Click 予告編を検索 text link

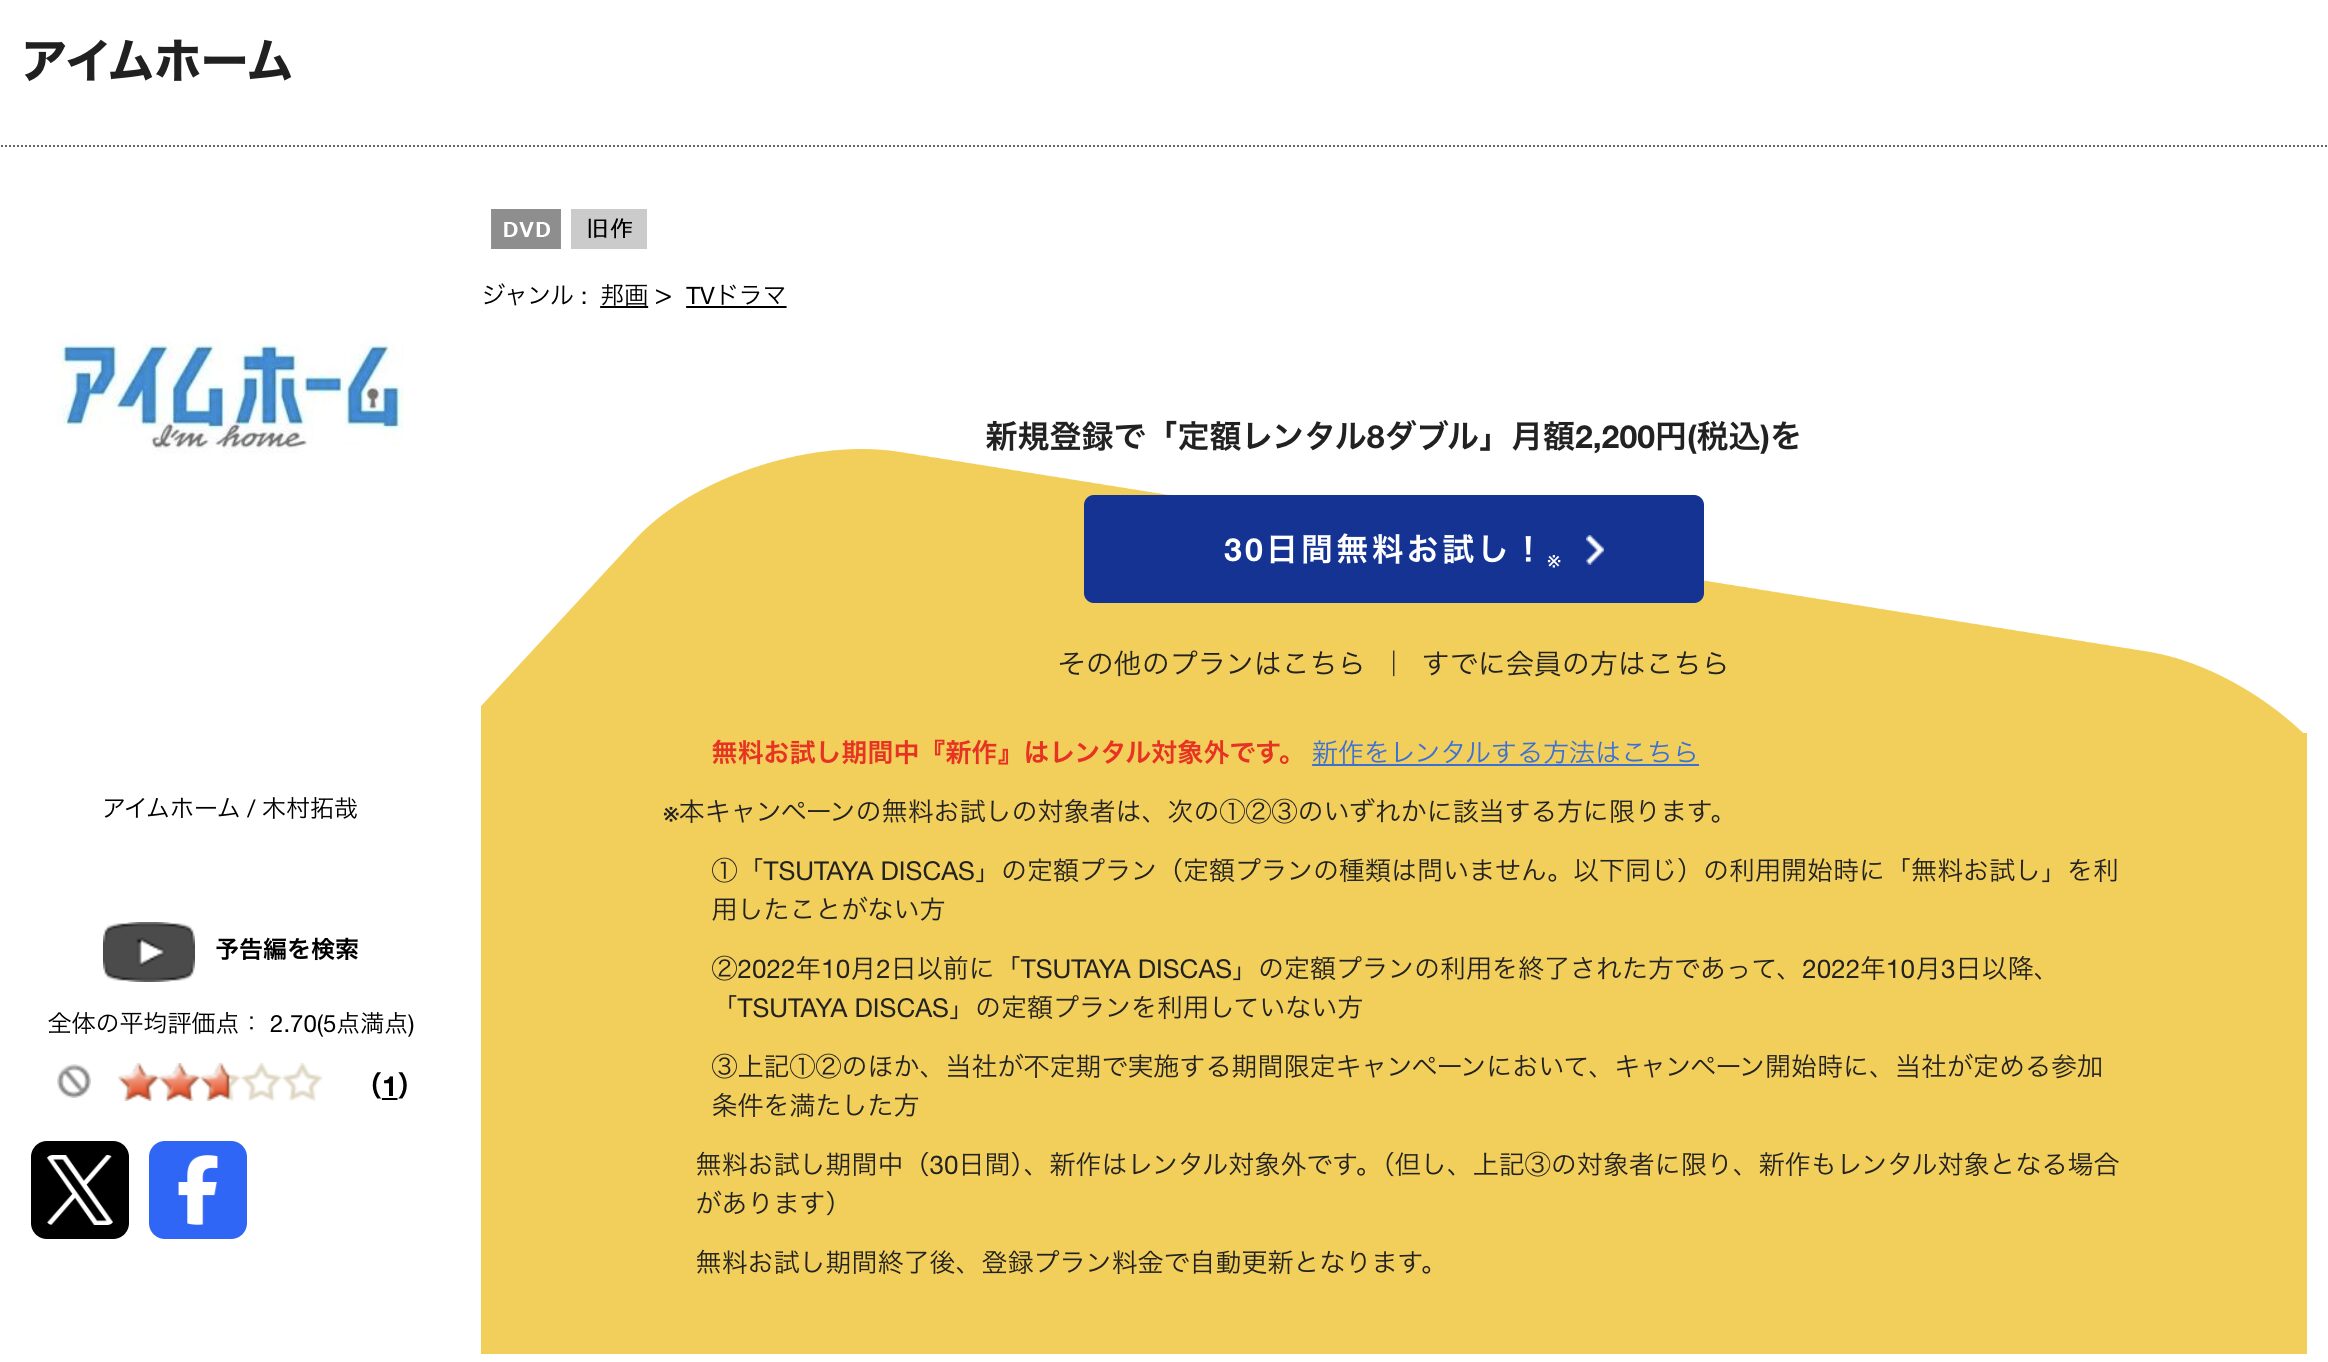point(287,949)
